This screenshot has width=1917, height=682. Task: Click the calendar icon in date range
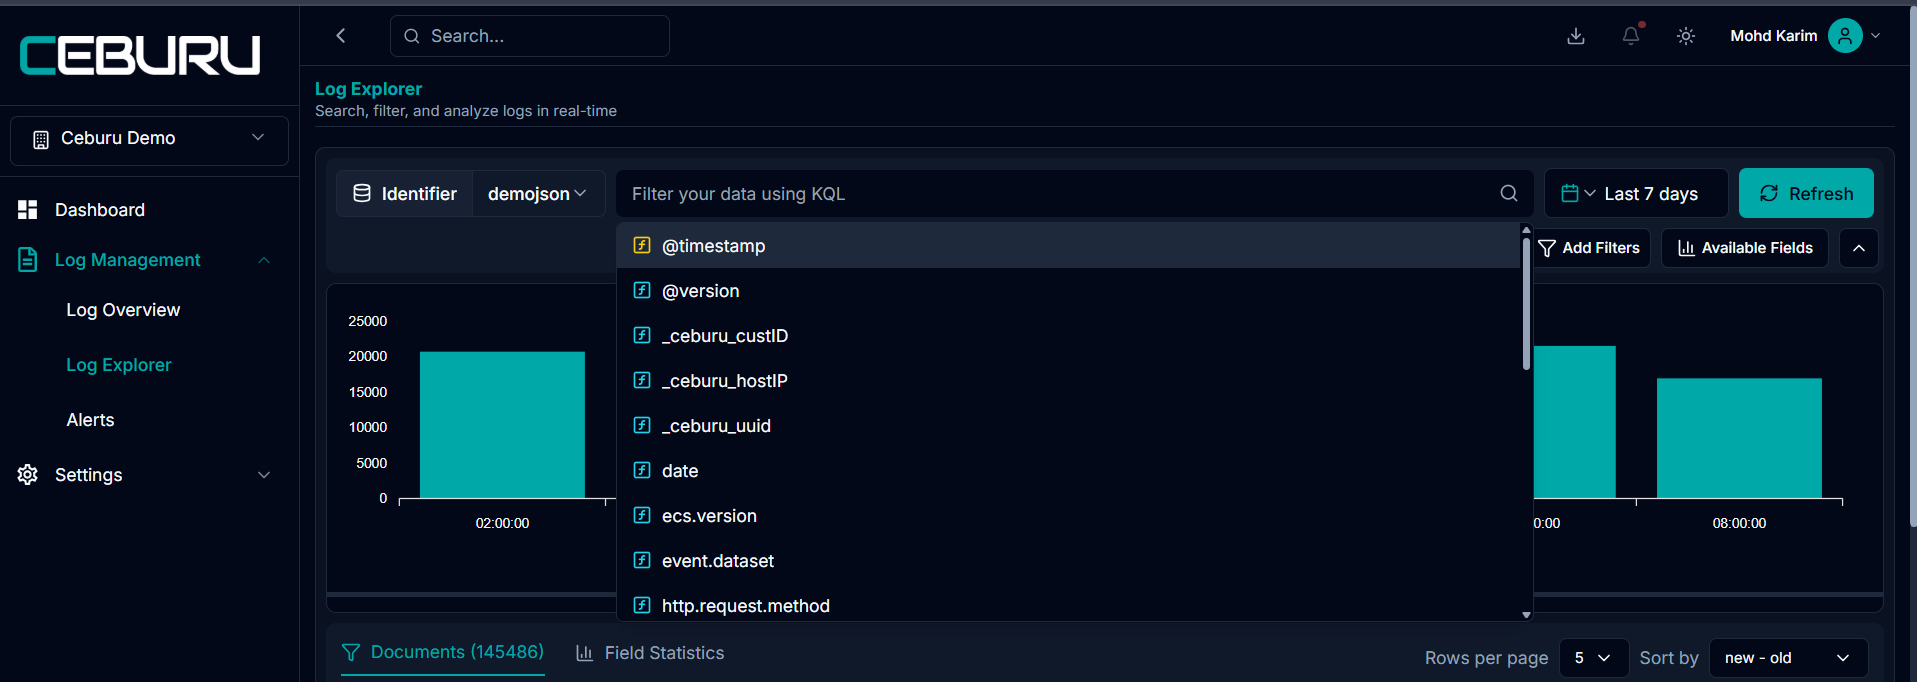coord(1570,193)
